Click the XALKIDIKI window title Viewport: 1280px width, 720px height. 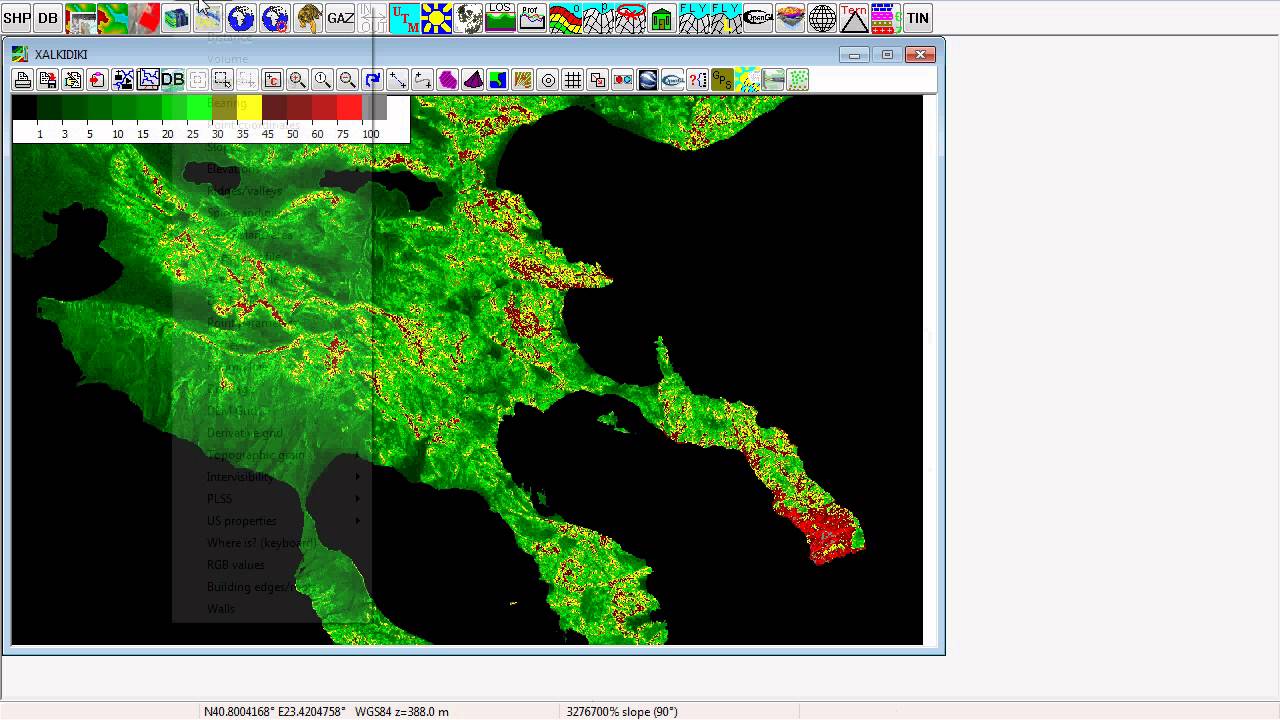pos(61,54)
